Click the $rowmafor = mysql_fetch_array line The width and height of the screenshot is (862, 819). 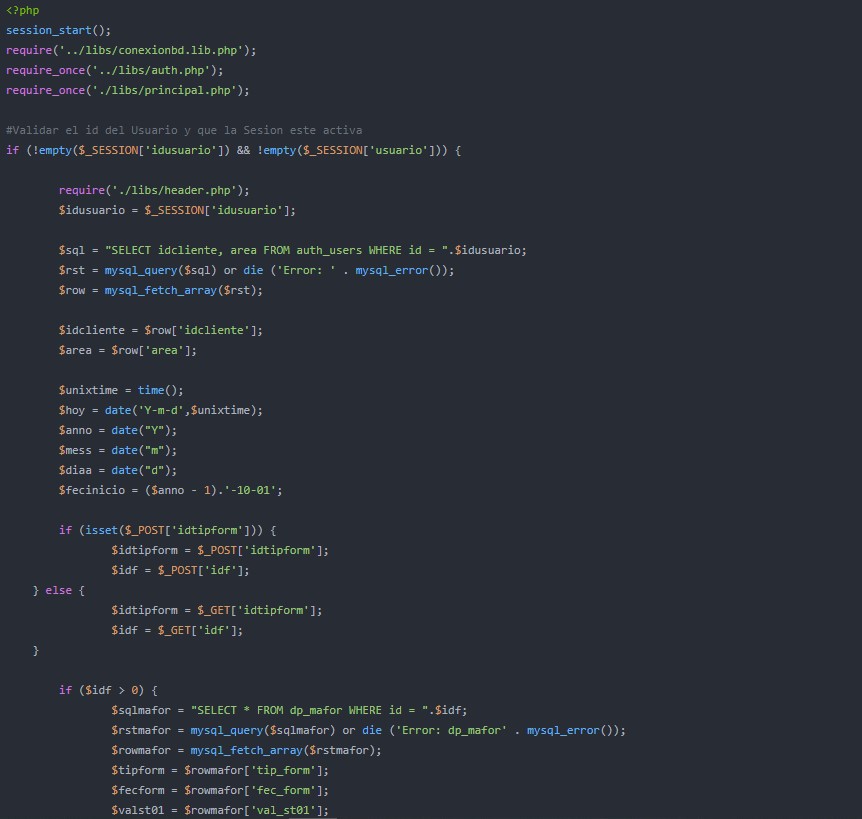(x=246, y=750)
